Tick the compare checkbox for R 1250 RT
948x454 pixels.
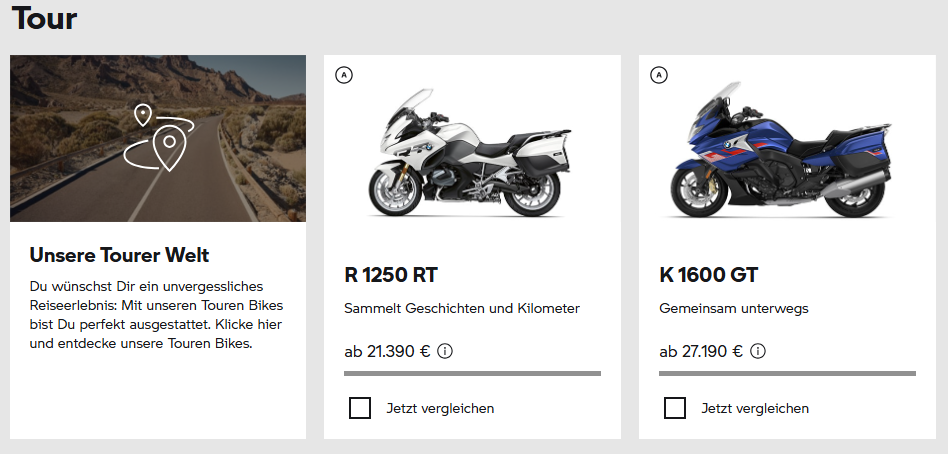(360, 408)
